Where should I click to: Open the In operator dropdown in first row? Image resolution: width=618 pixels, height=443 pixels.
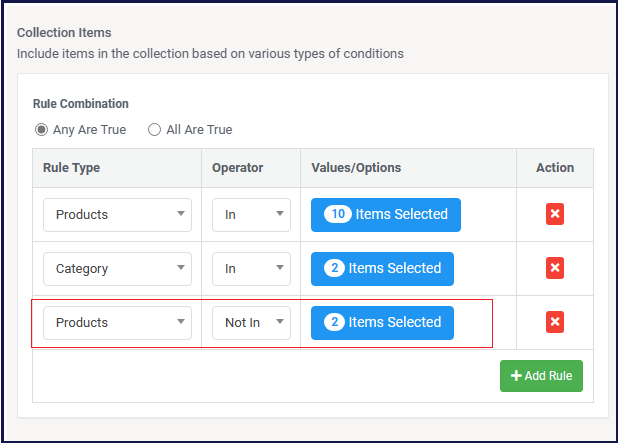point(251,215)
